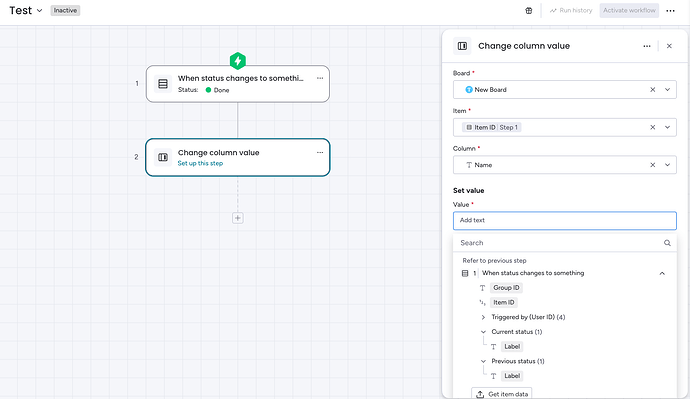Image resolution: width=690 pixels, height=399 pixels.
Task: Open Run history
Action: 571,11
